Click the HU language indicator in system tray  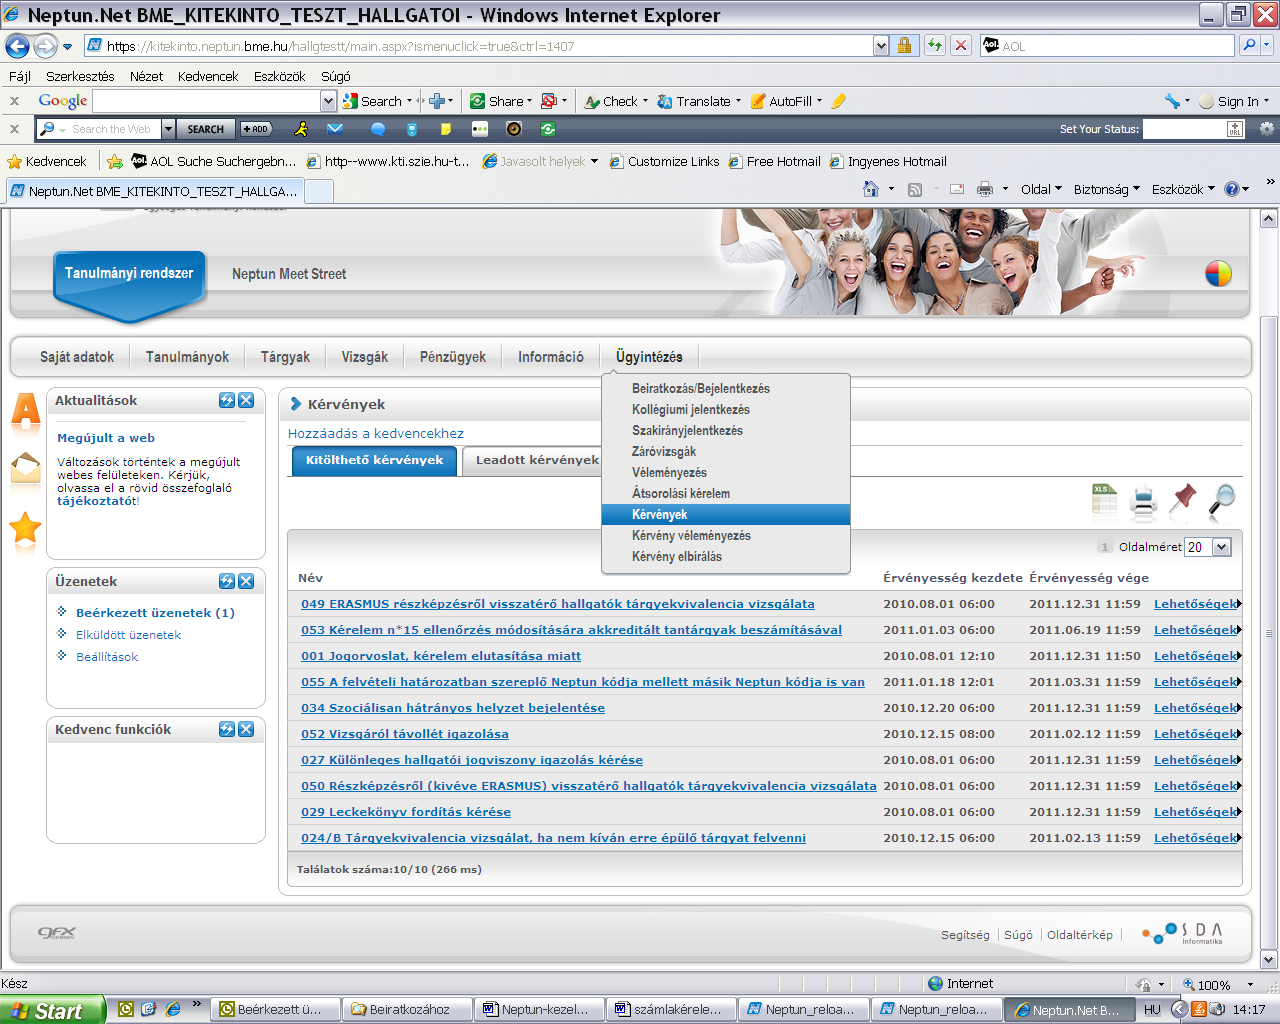tap(1152, 1010)
